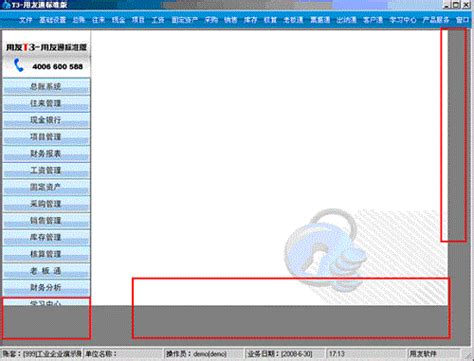Click the phone number 4006 600 588
The height and width of the screenshot is (361, 474).
(57, 67)
